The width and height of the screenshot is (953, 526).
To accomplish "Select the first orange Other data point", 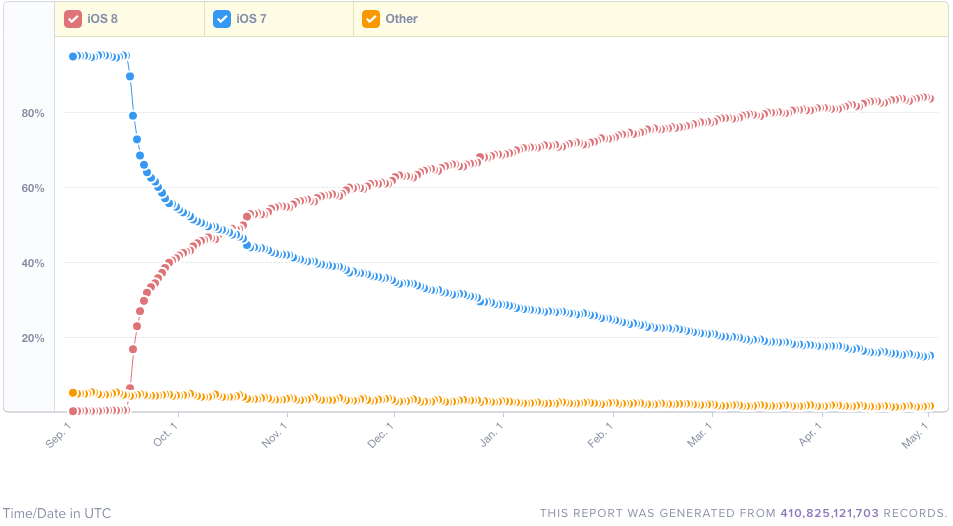I will pos(73,393).
